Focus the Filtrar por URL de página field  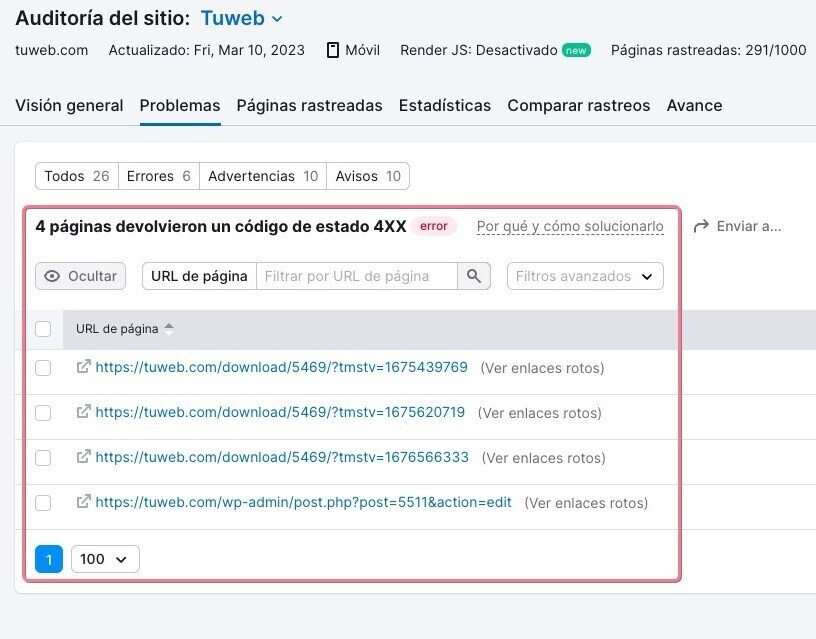[357, 276]
